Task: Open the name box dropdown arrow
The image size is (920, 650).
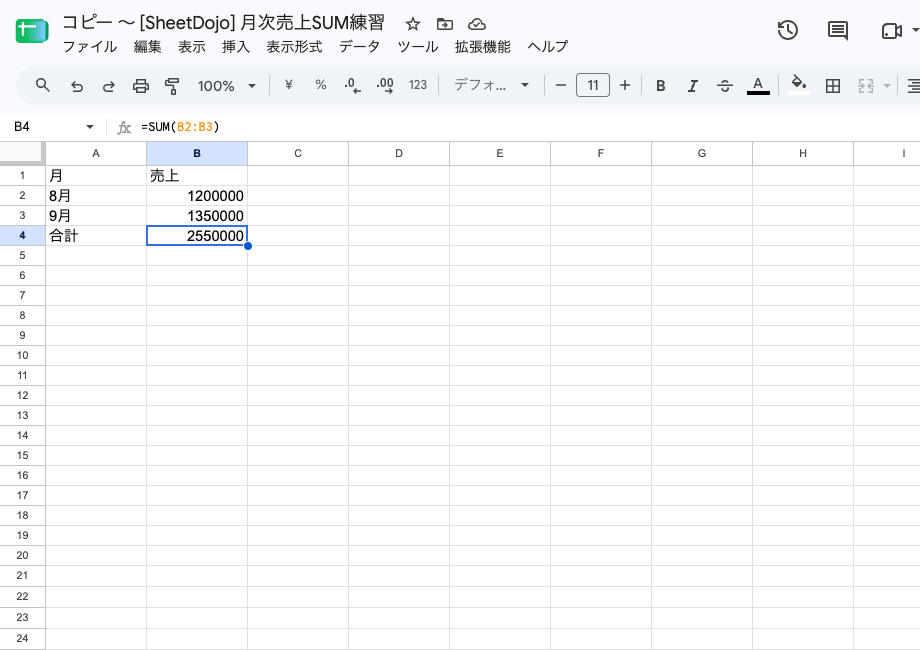Action: 90,127
